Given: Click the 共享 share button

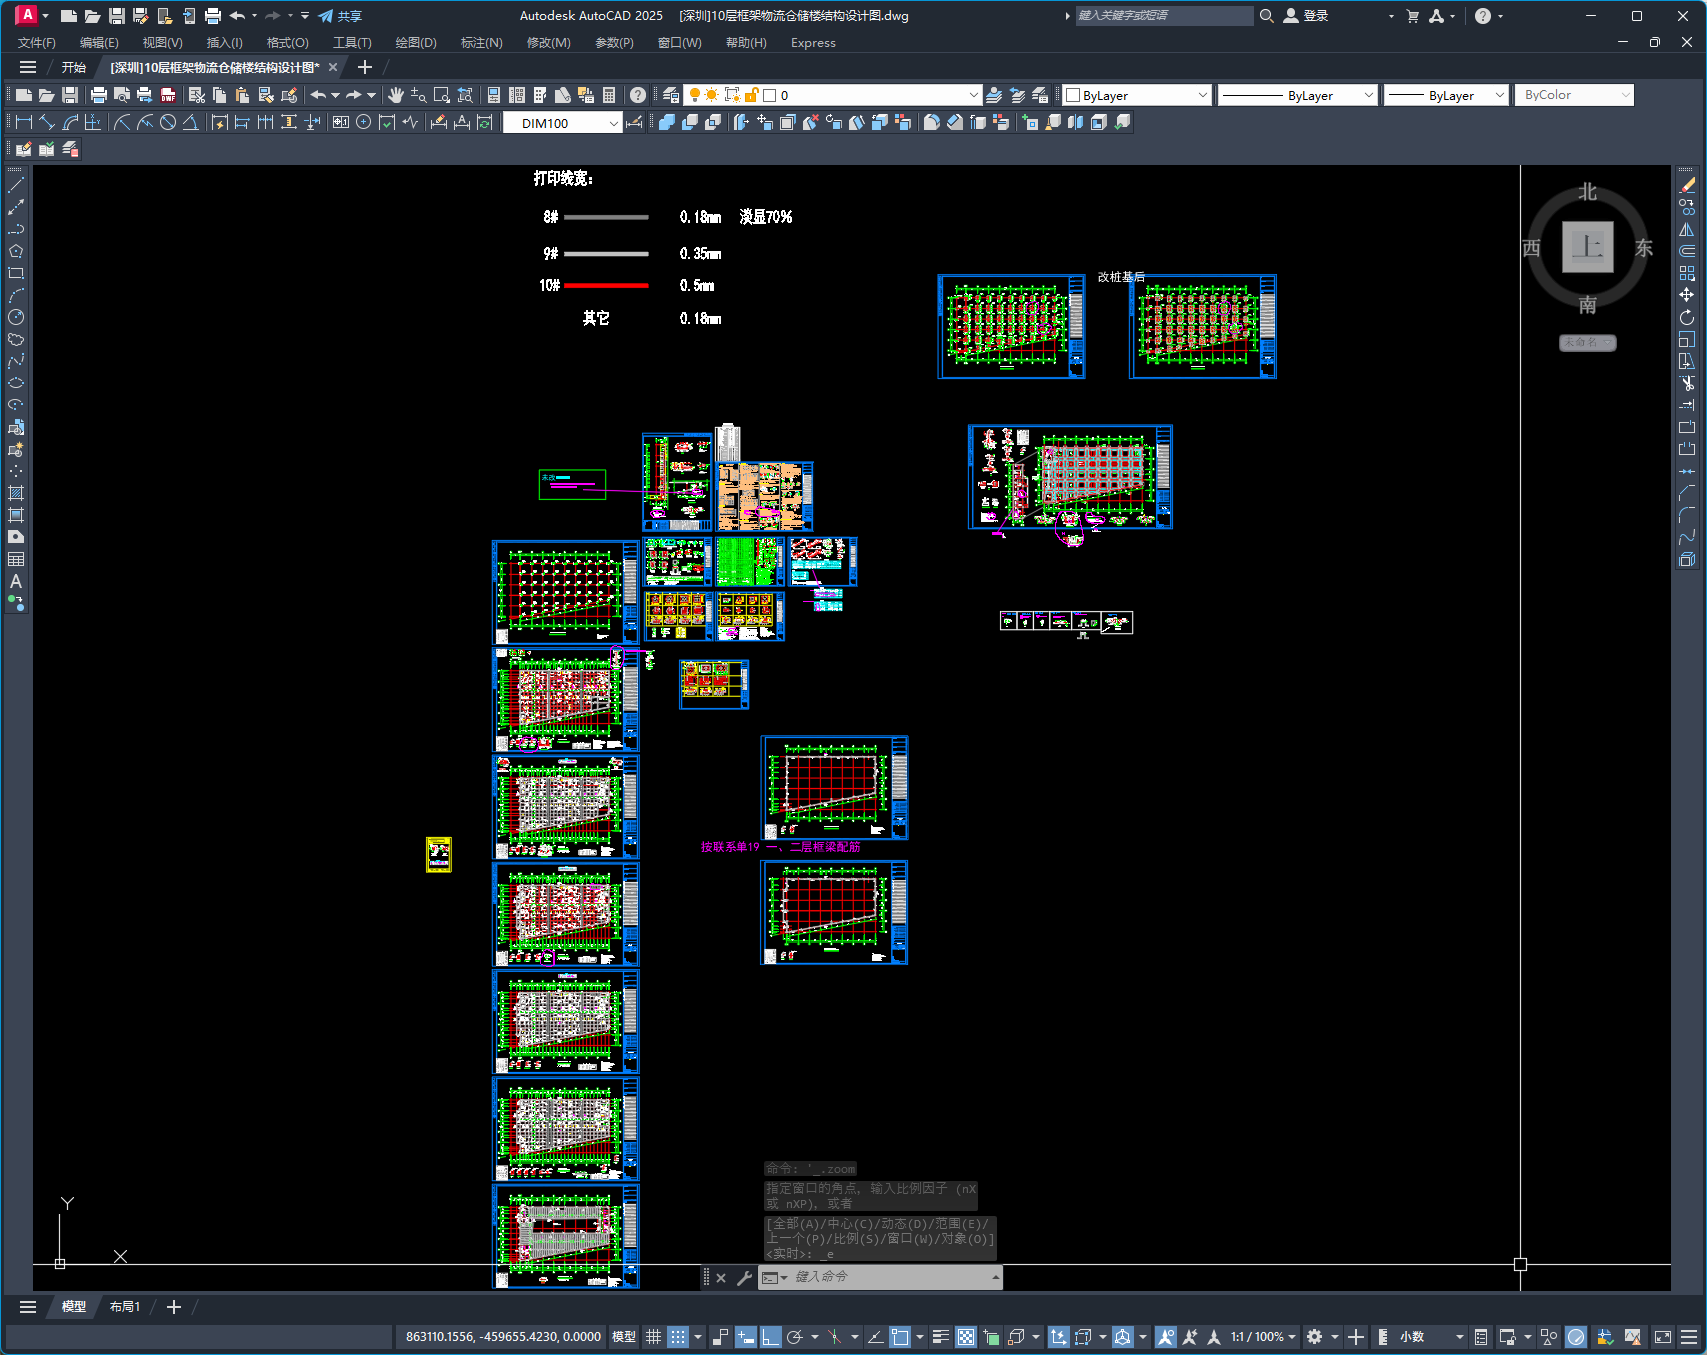Looking at the screenshot, I should pyautogui.click(x=340, y=16).
